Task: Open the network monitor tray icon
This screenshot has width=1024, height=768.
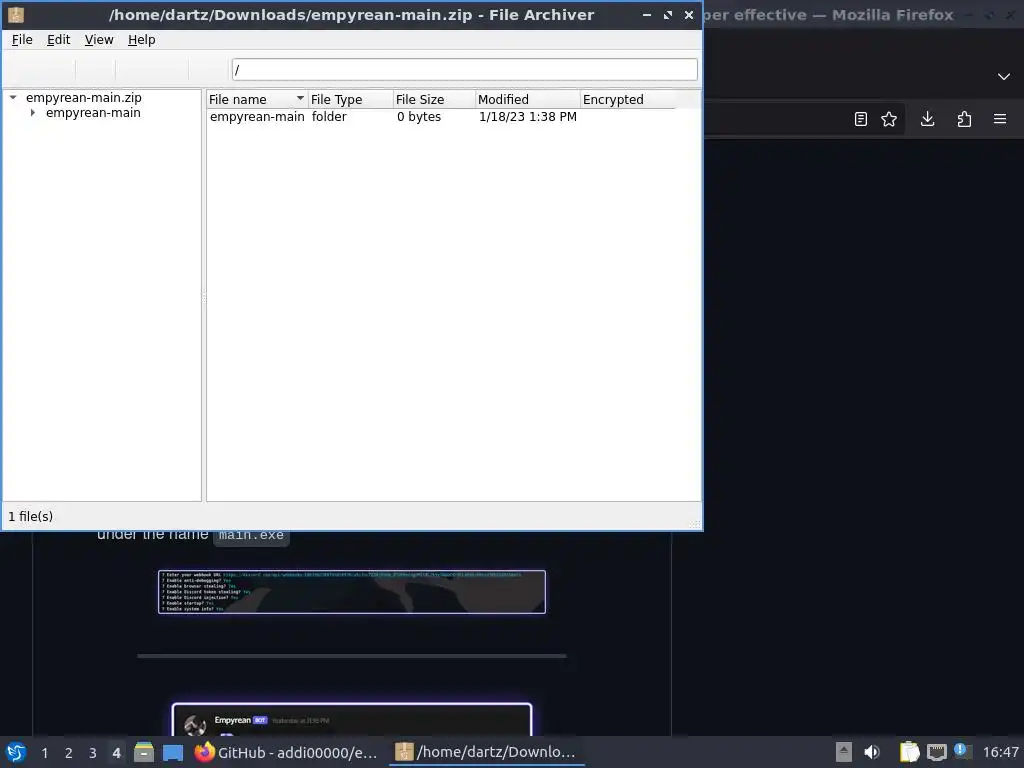Action: pos(936,752)
